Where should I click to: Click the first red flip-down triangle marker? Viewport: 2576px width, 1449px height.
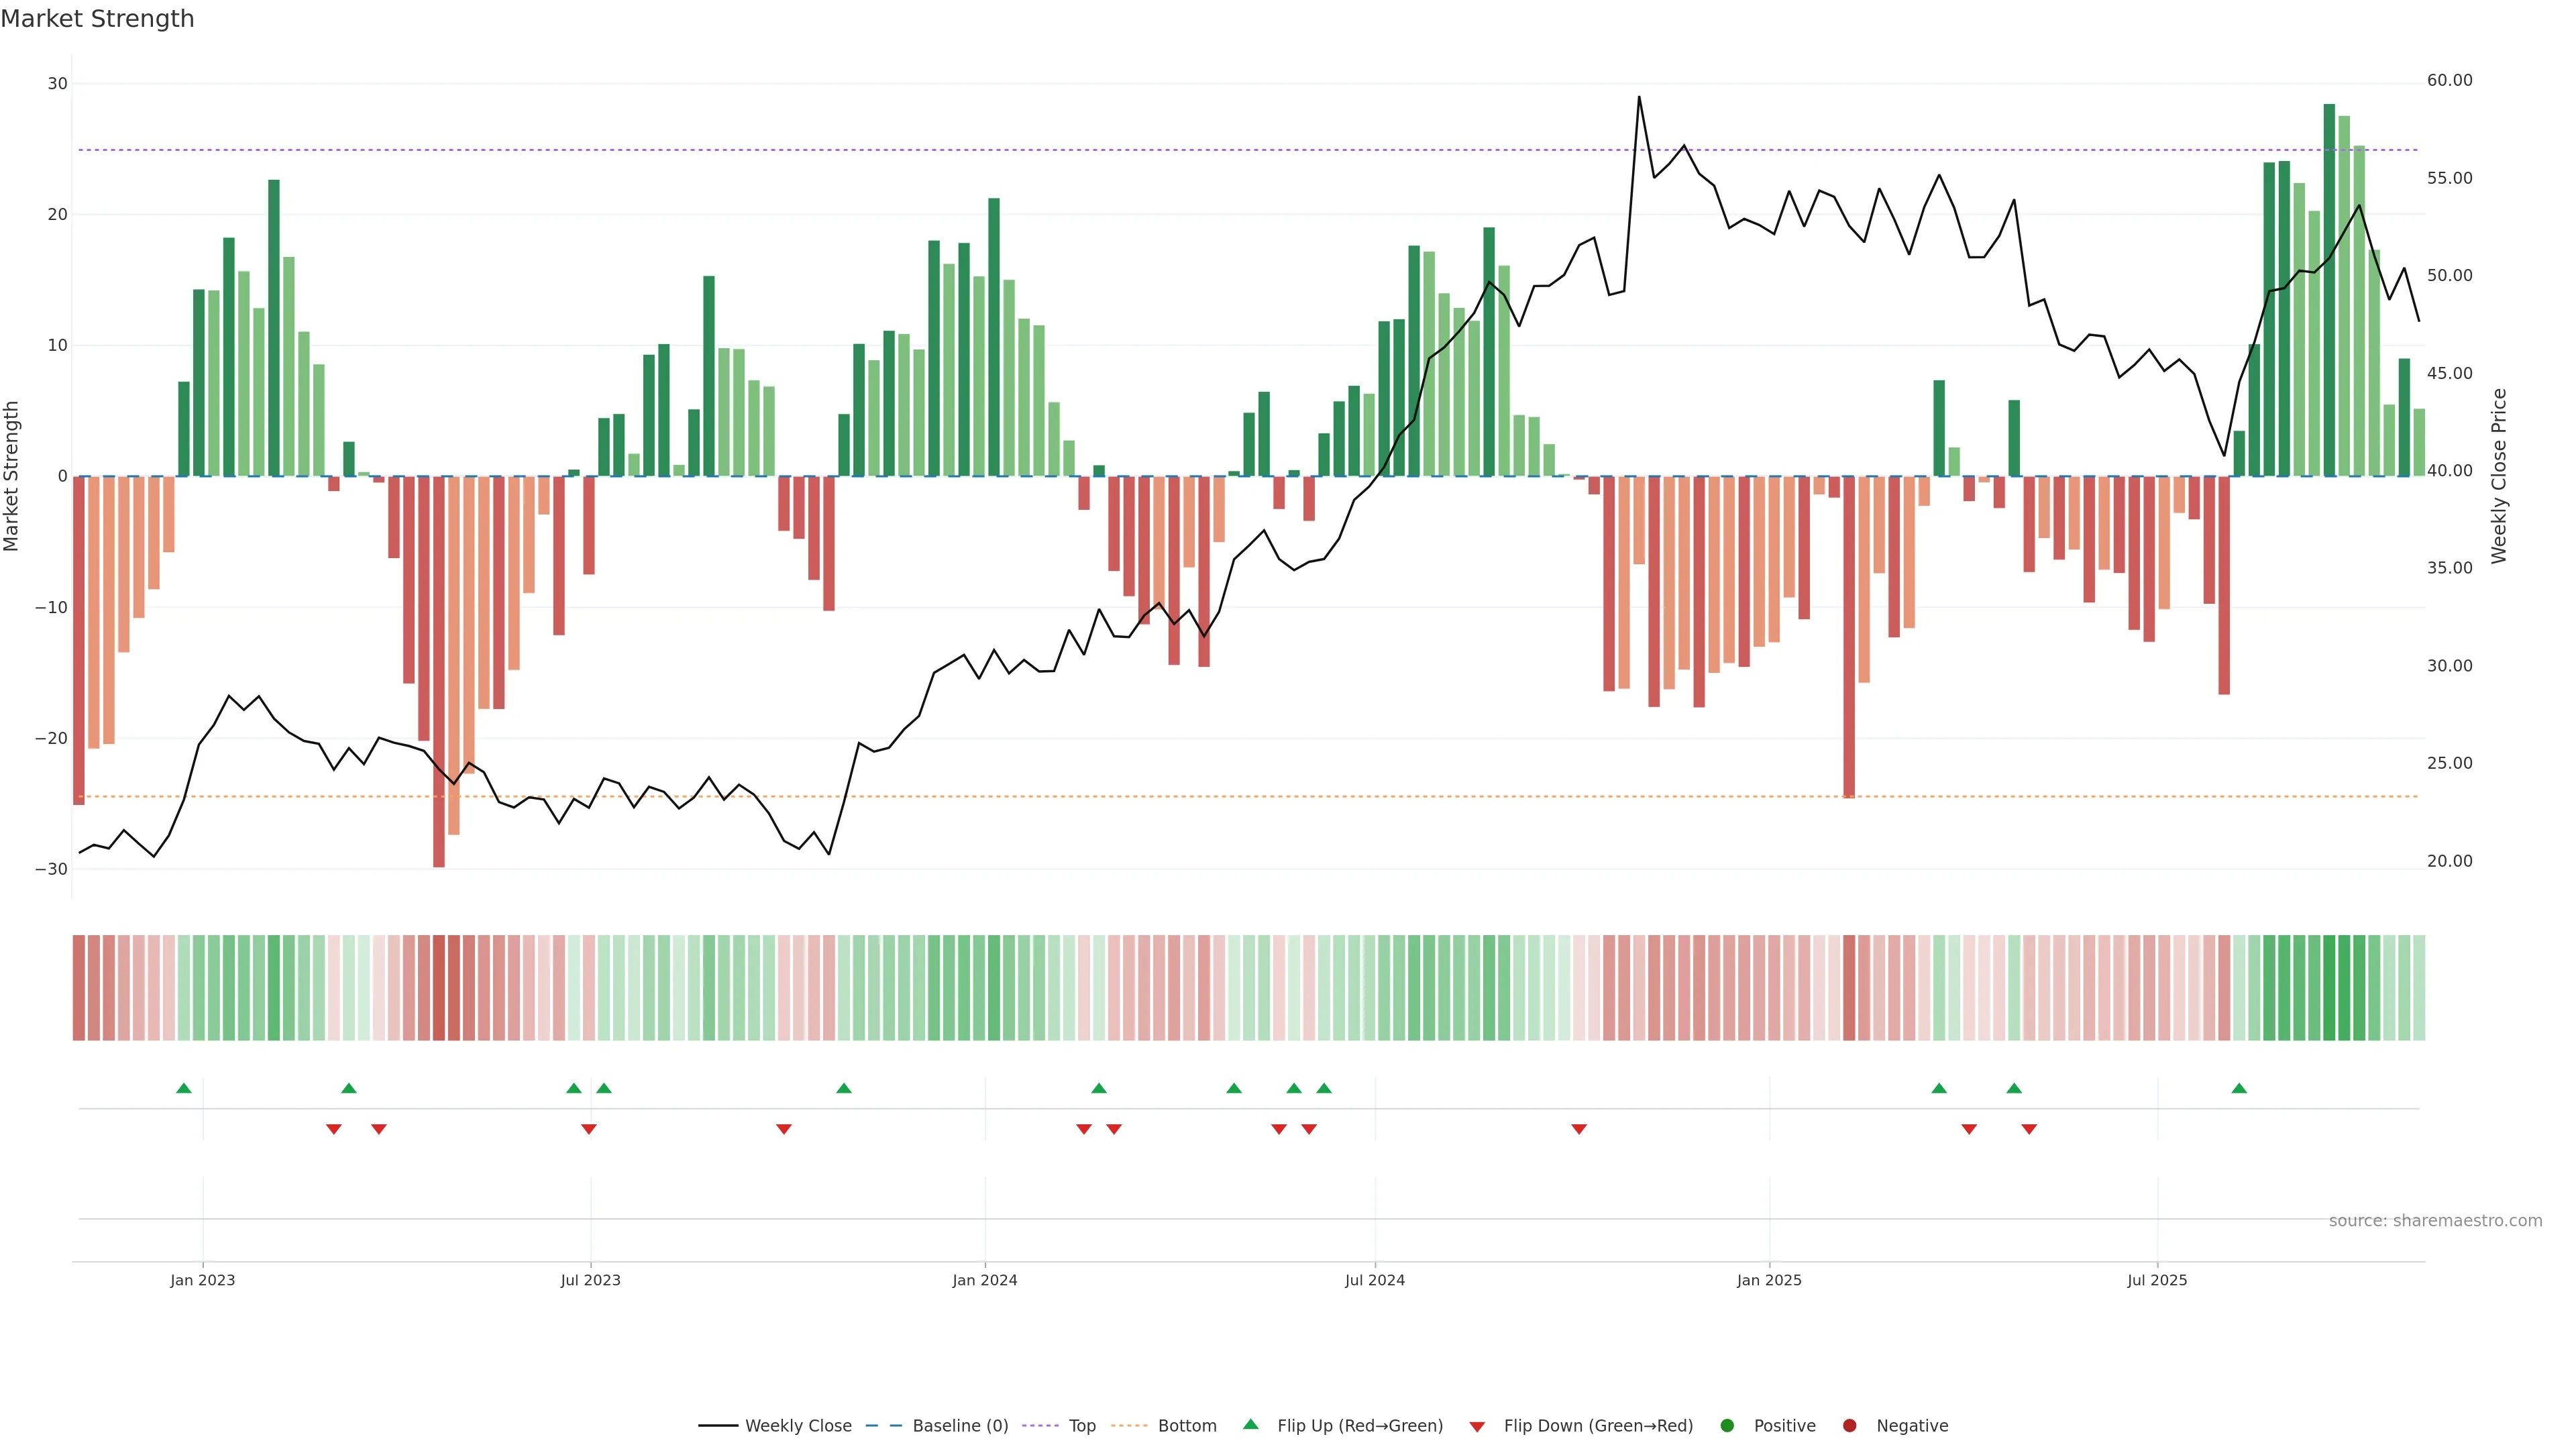coord(334,1129)
